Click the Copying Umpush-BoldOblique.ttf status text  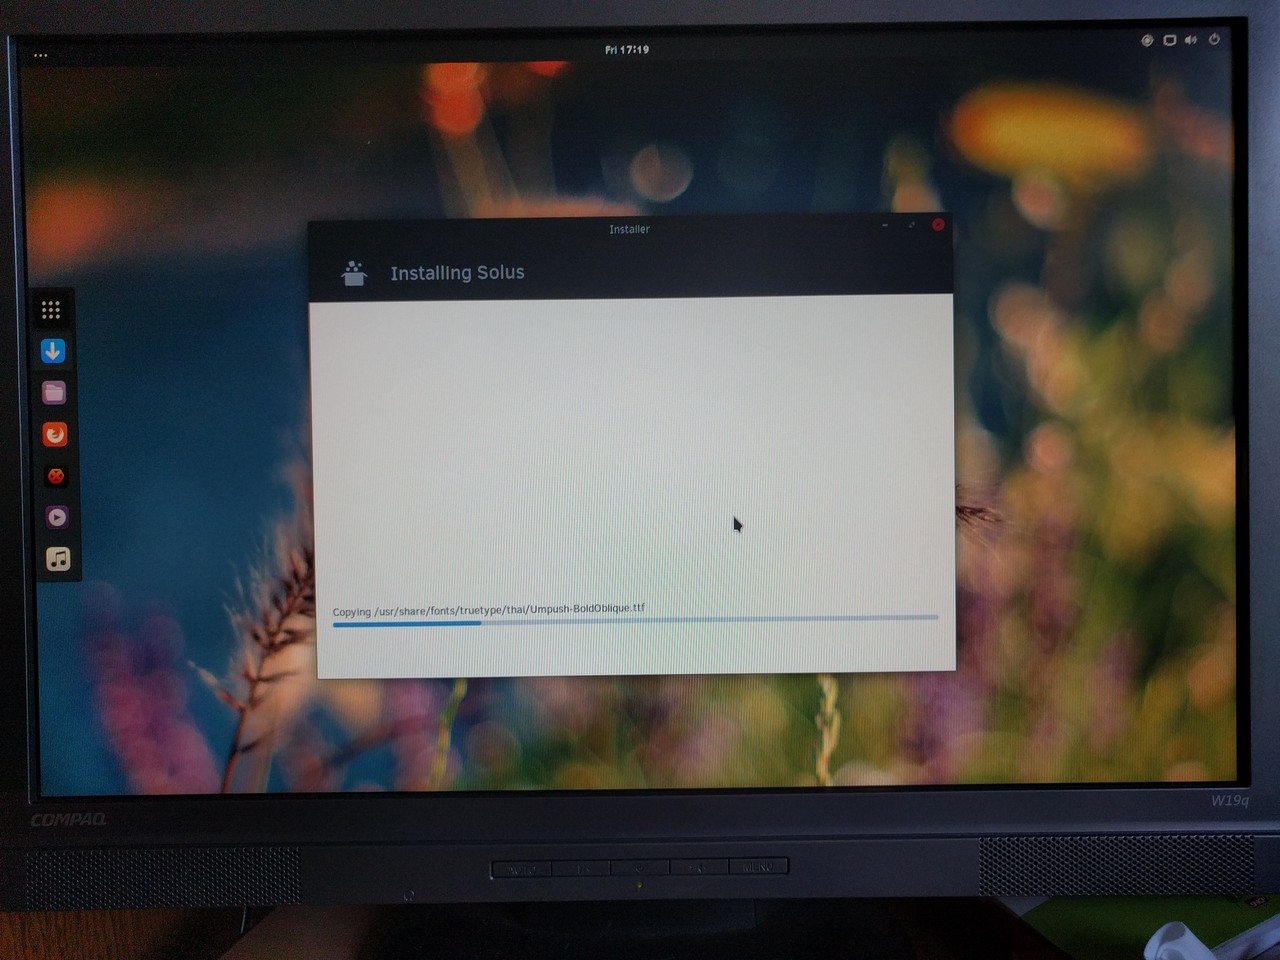pos(489,610)
